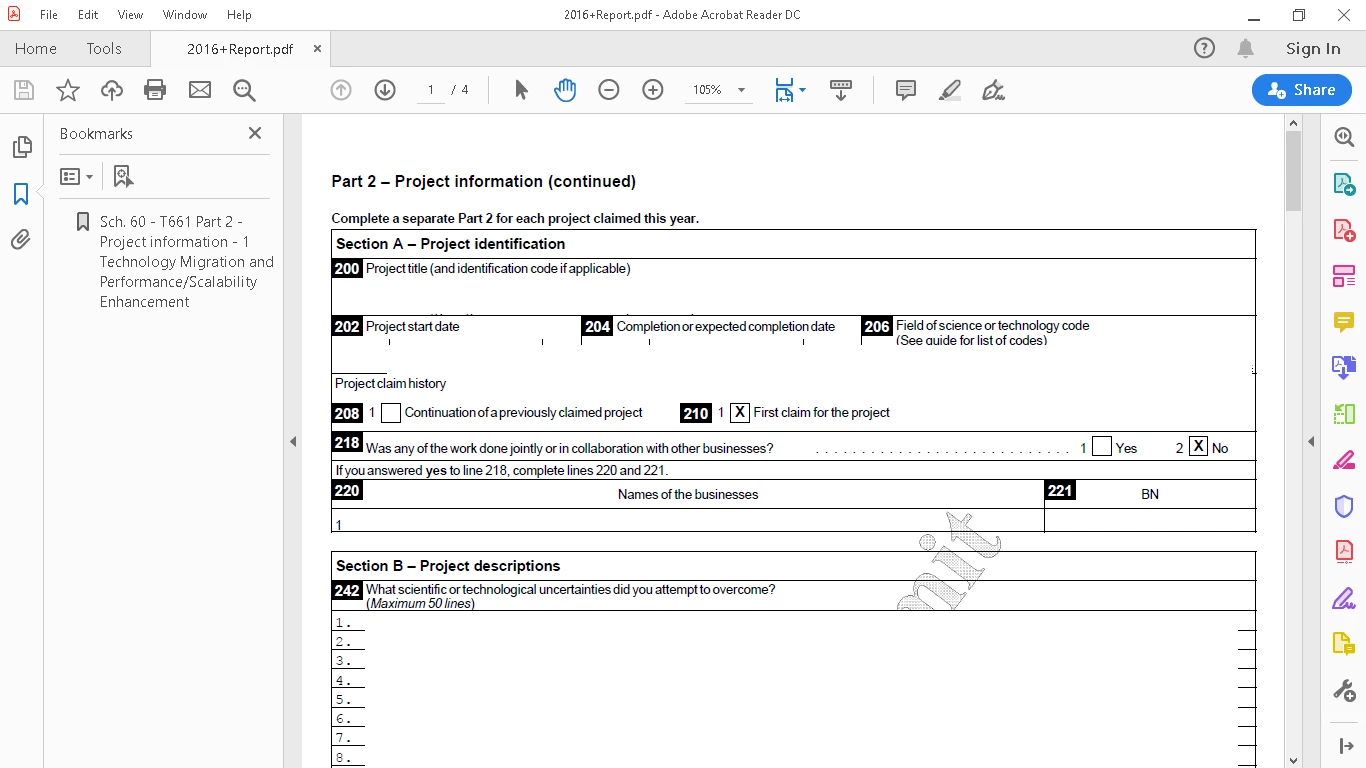Open the Edit menu
Image resolution: width=1366 pixels, height=768 pixels.
[88, 15]
